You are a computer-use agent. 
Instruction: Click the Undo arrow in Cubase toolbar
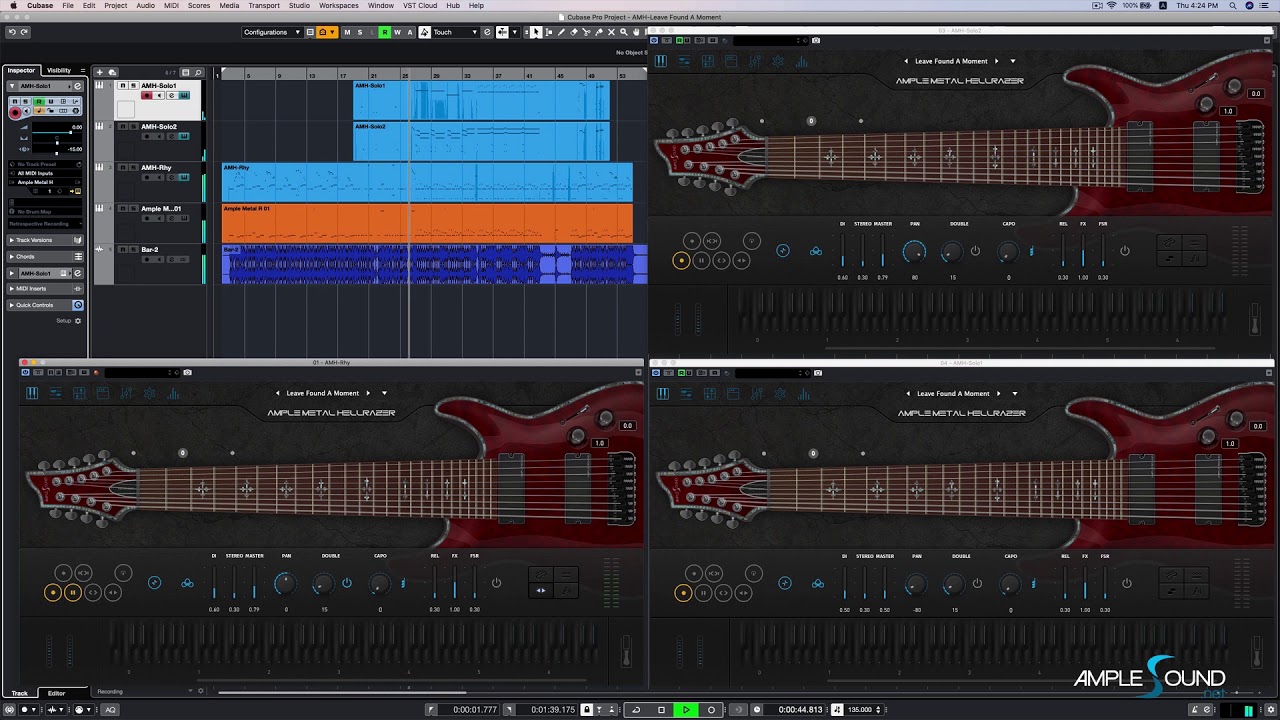point(11,32)
